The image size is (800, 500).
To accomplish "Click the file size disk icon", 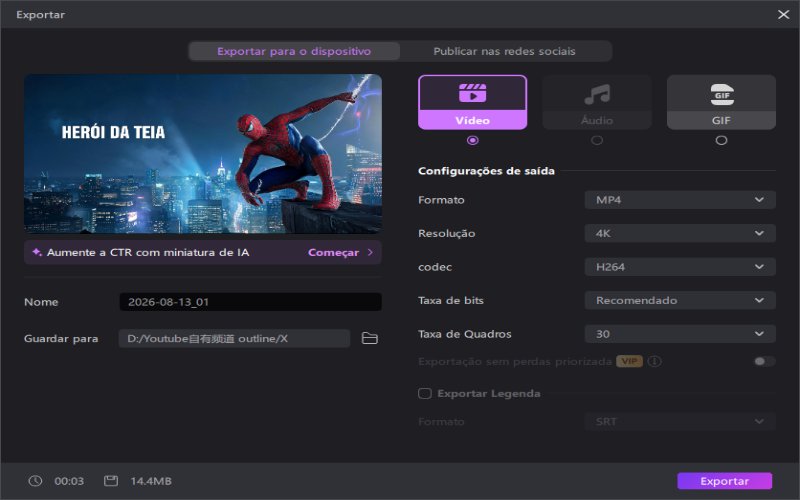I will 111,481.
